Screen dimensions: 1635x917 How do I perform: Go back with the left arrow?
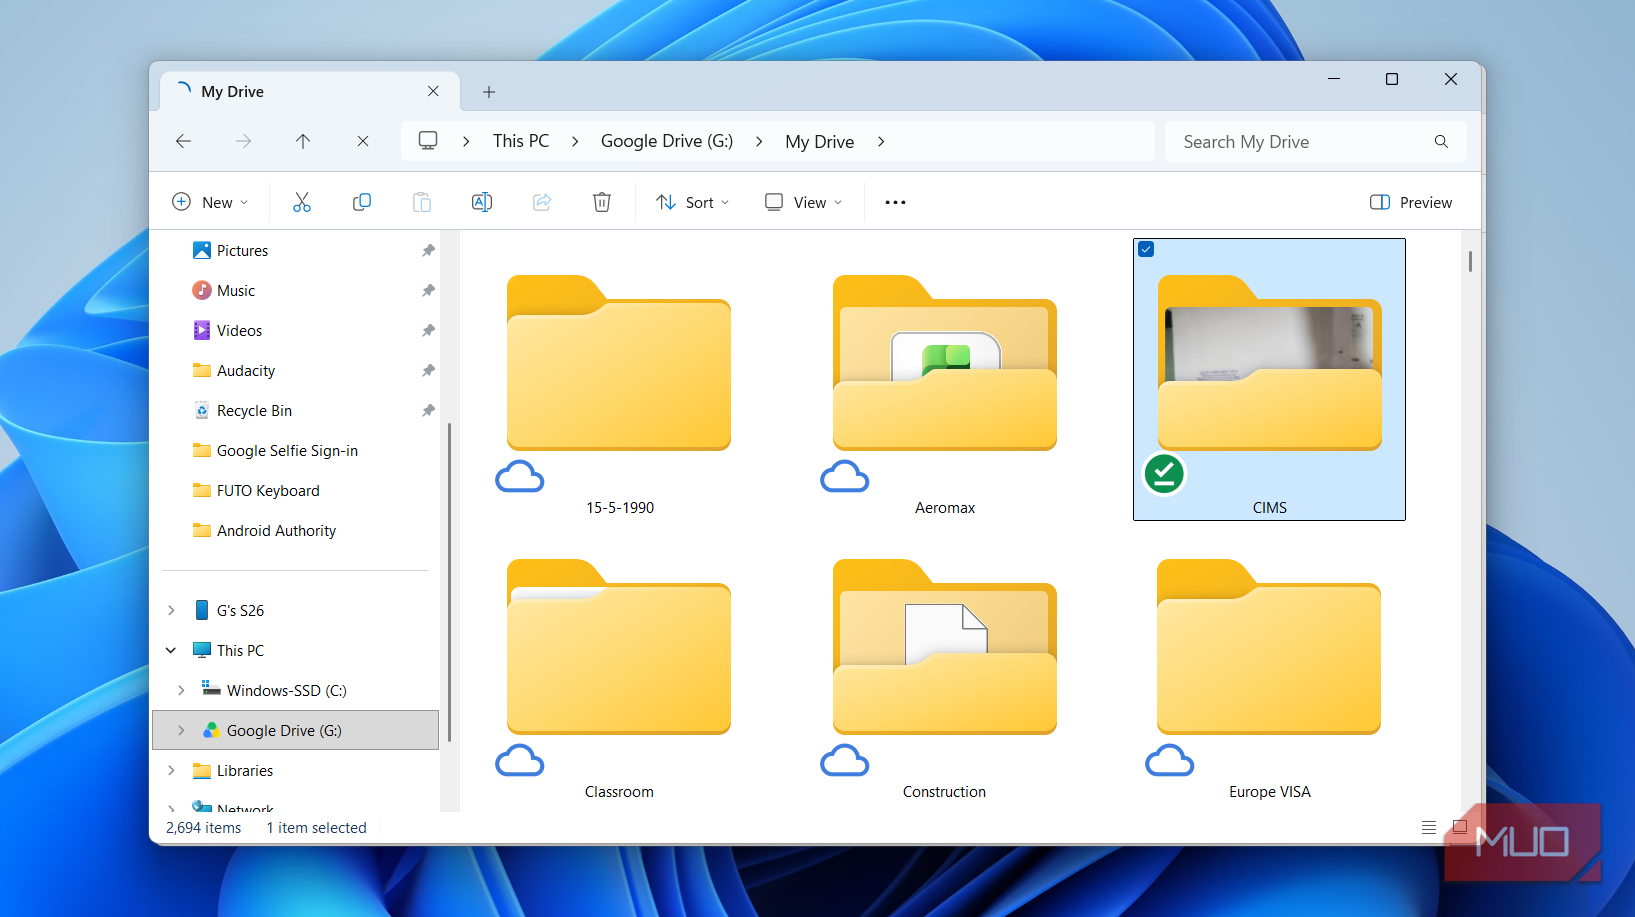(x=183, y=141)
